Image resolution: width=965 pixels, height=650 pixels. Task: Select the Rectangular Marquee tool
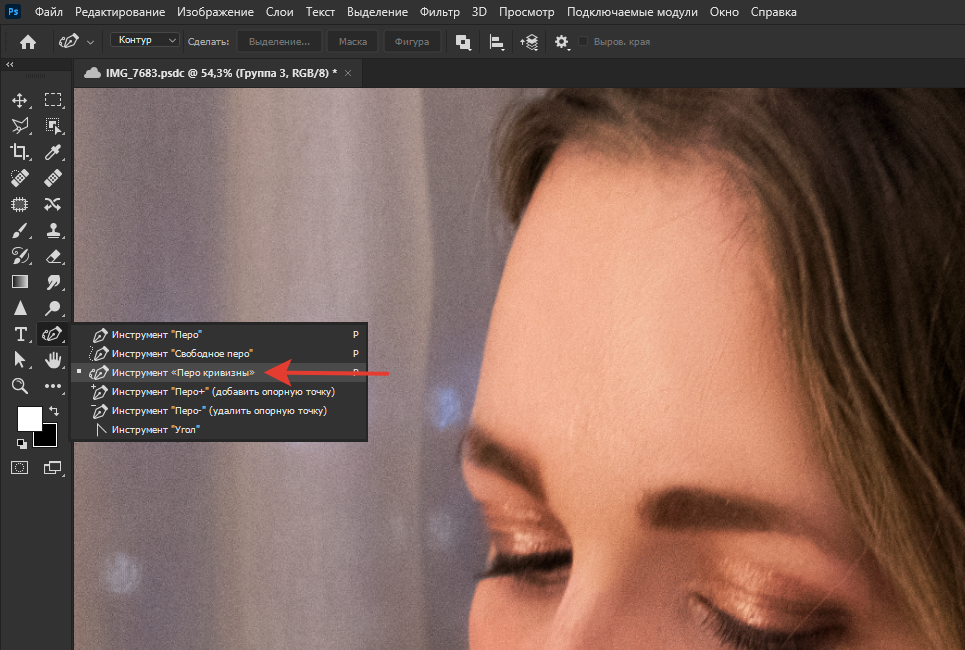pyautogui.click(x=53, y=100)
